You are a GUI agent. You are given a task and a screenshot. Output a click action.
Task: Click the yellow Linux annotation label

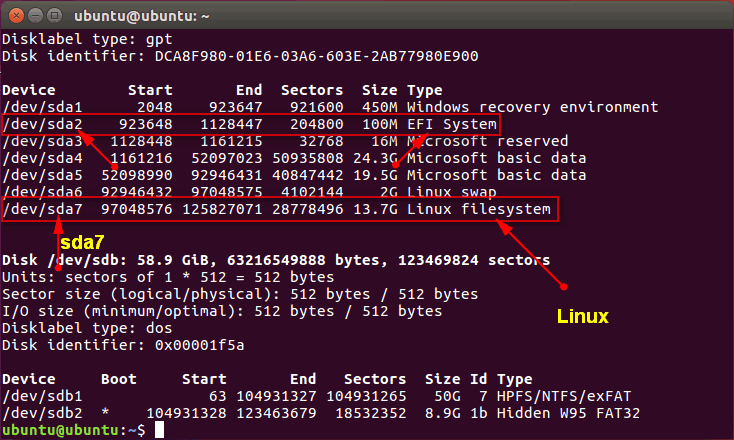pos(581,316)
